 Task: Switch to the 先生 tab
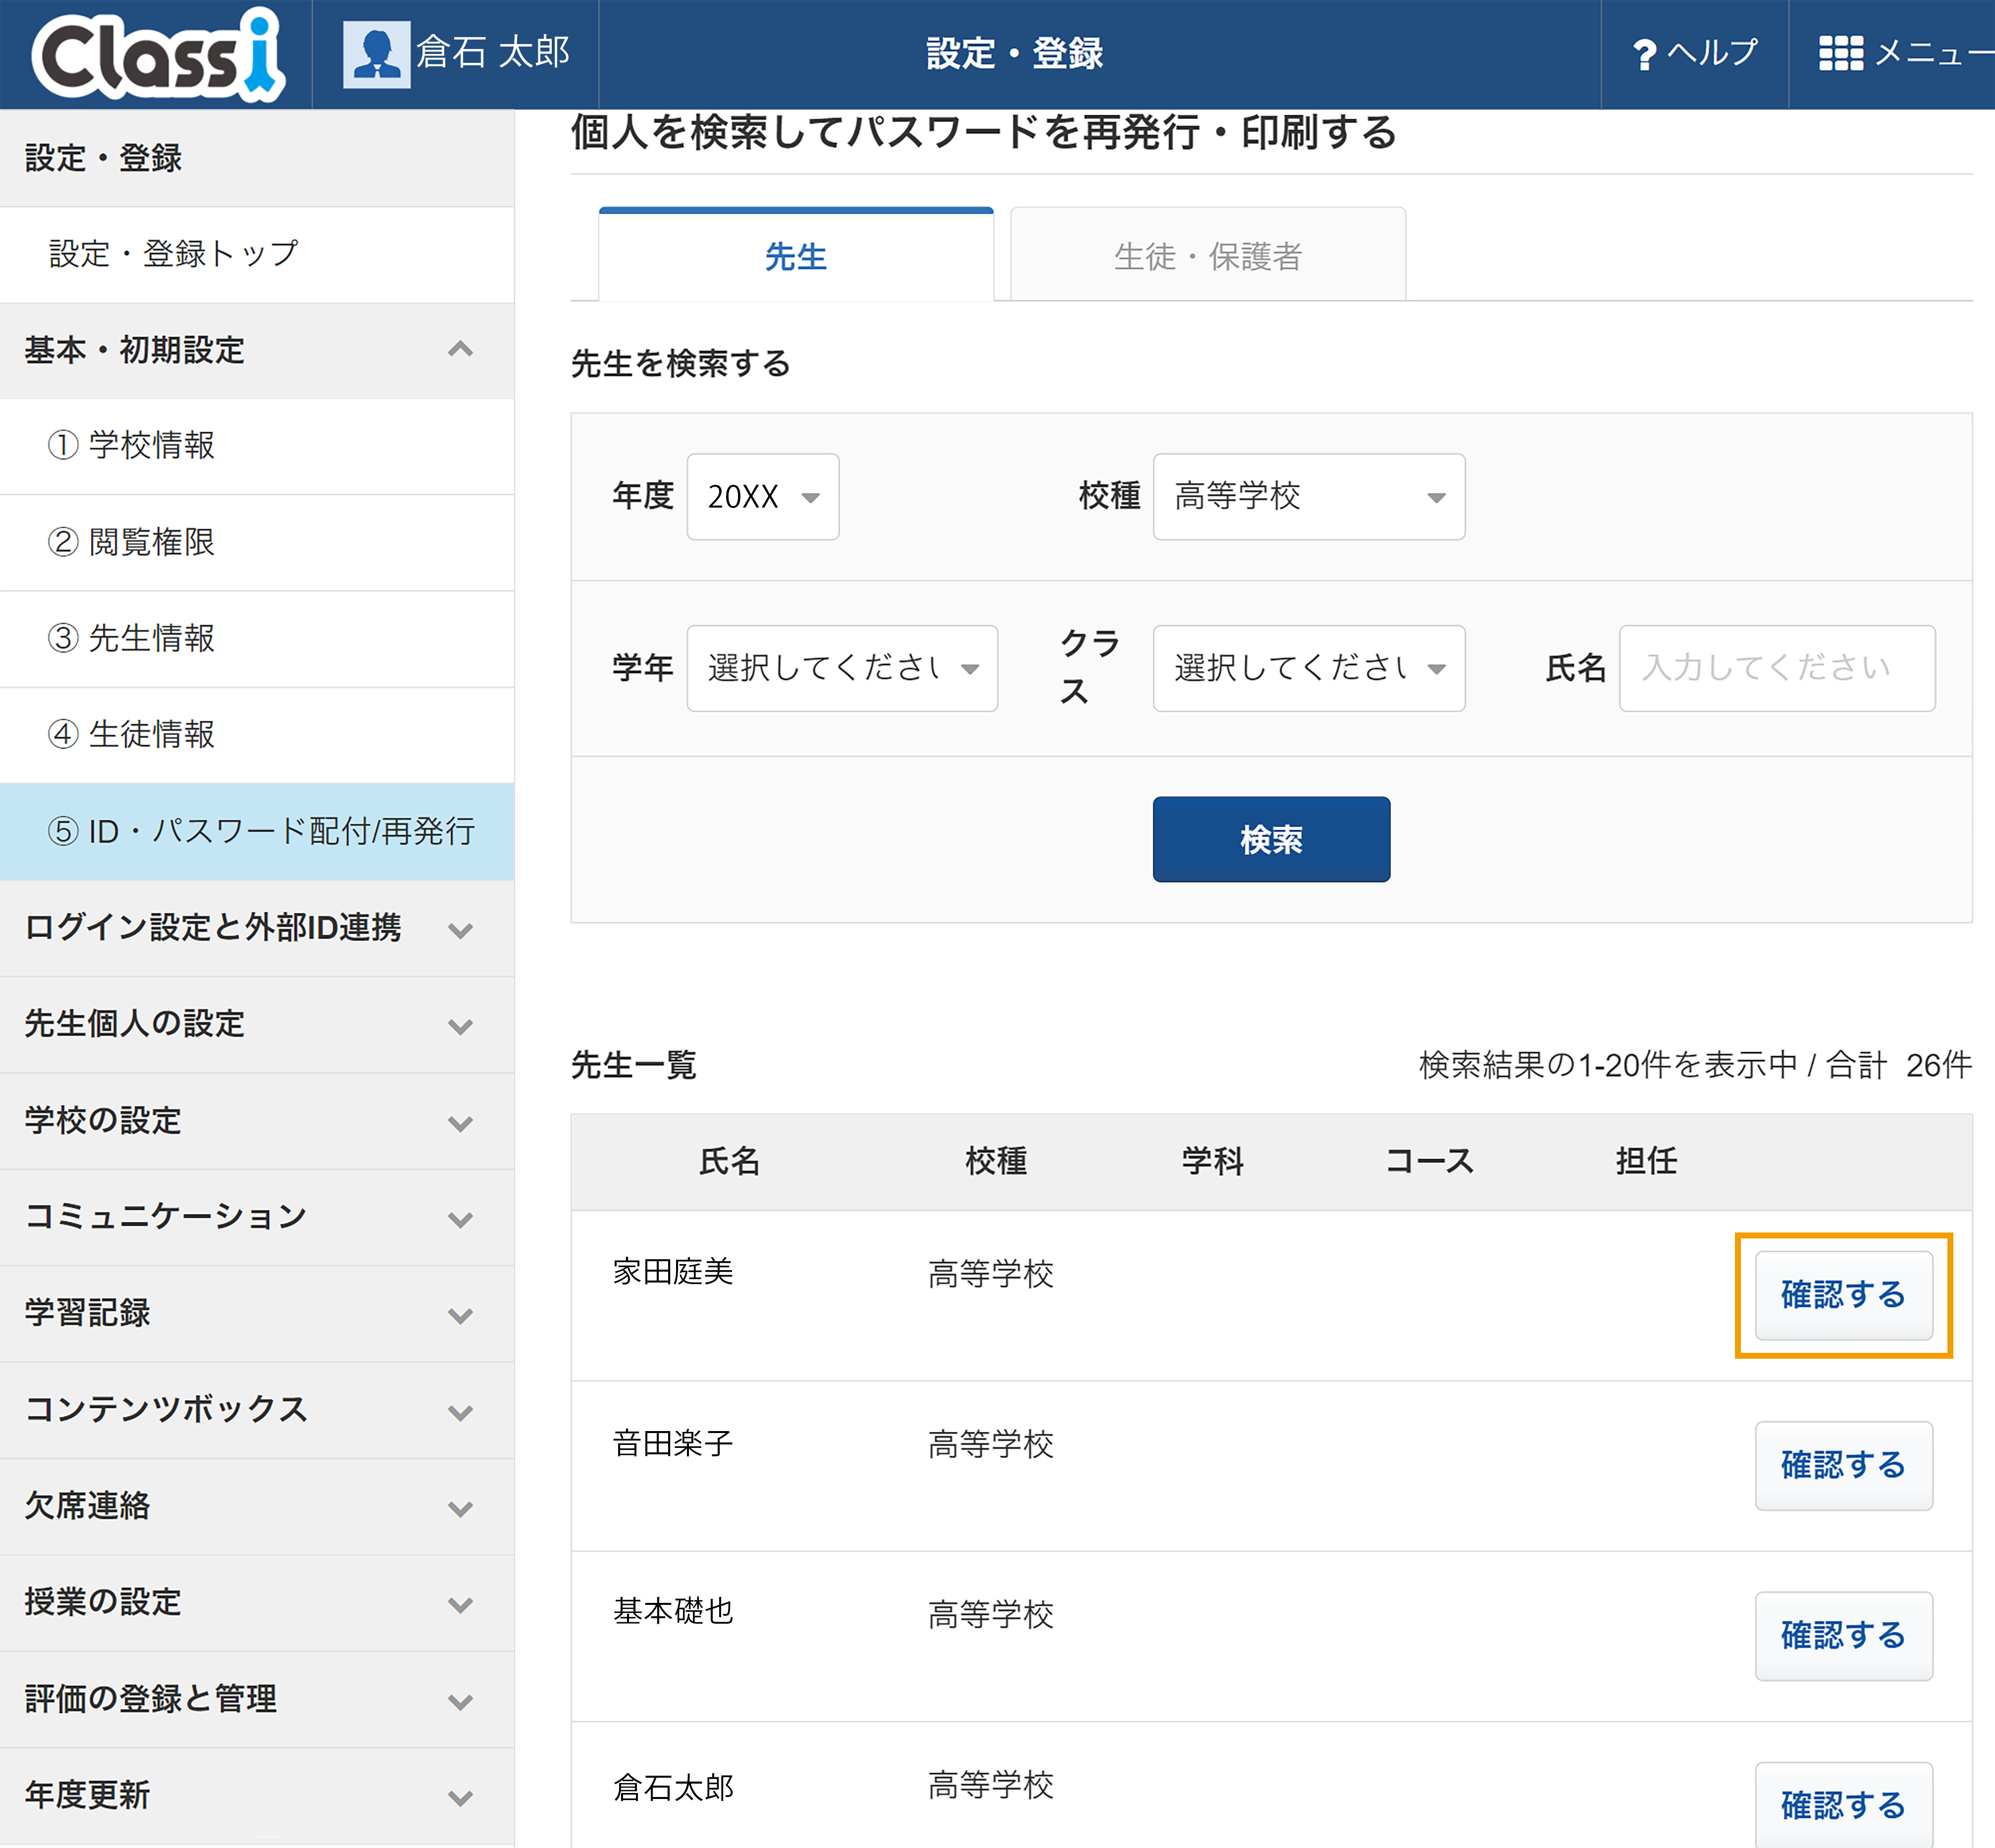tap(796, 255)
